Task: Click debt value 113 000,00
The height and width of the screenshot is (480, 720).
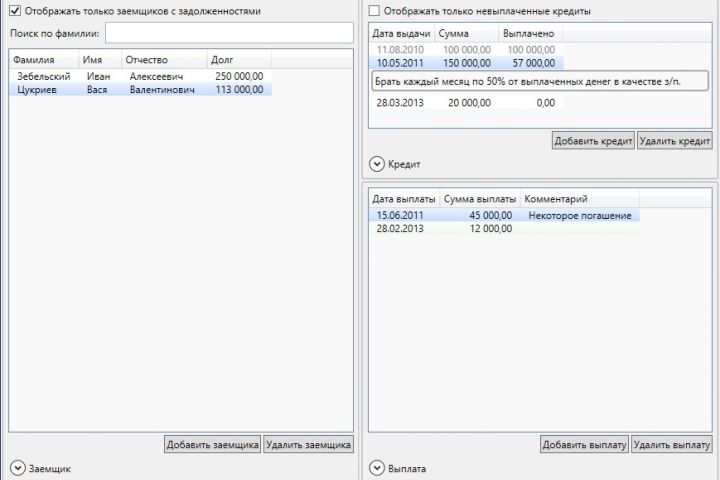Action: click(239, 90)
